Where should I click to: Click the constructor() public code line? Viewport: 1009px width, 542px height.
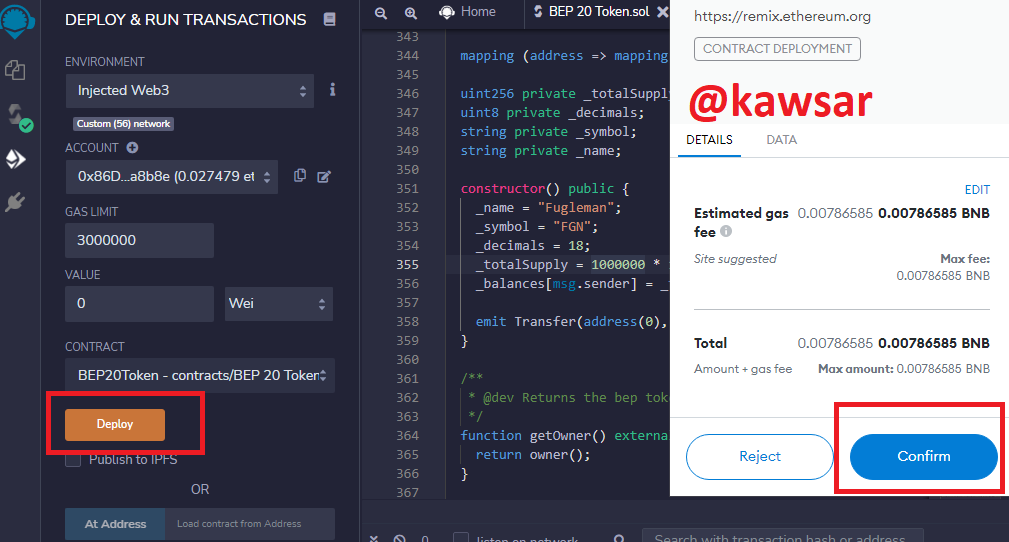click(545, 189)
